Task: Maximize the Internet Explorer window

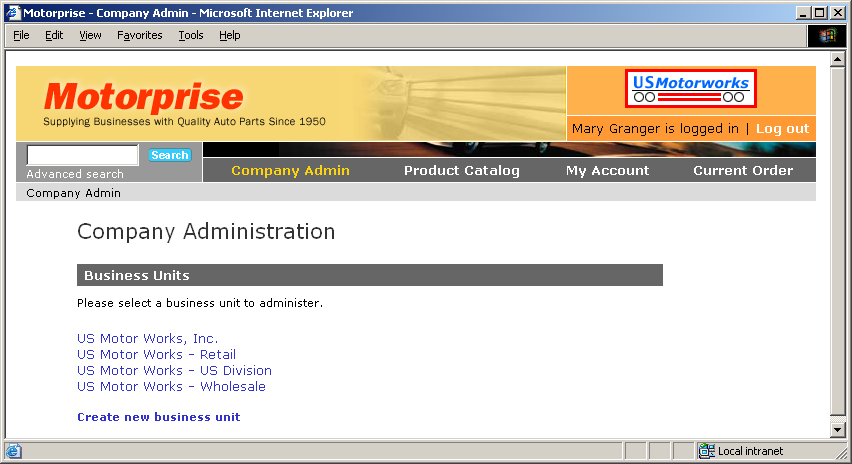Action: tap(820, 13)
